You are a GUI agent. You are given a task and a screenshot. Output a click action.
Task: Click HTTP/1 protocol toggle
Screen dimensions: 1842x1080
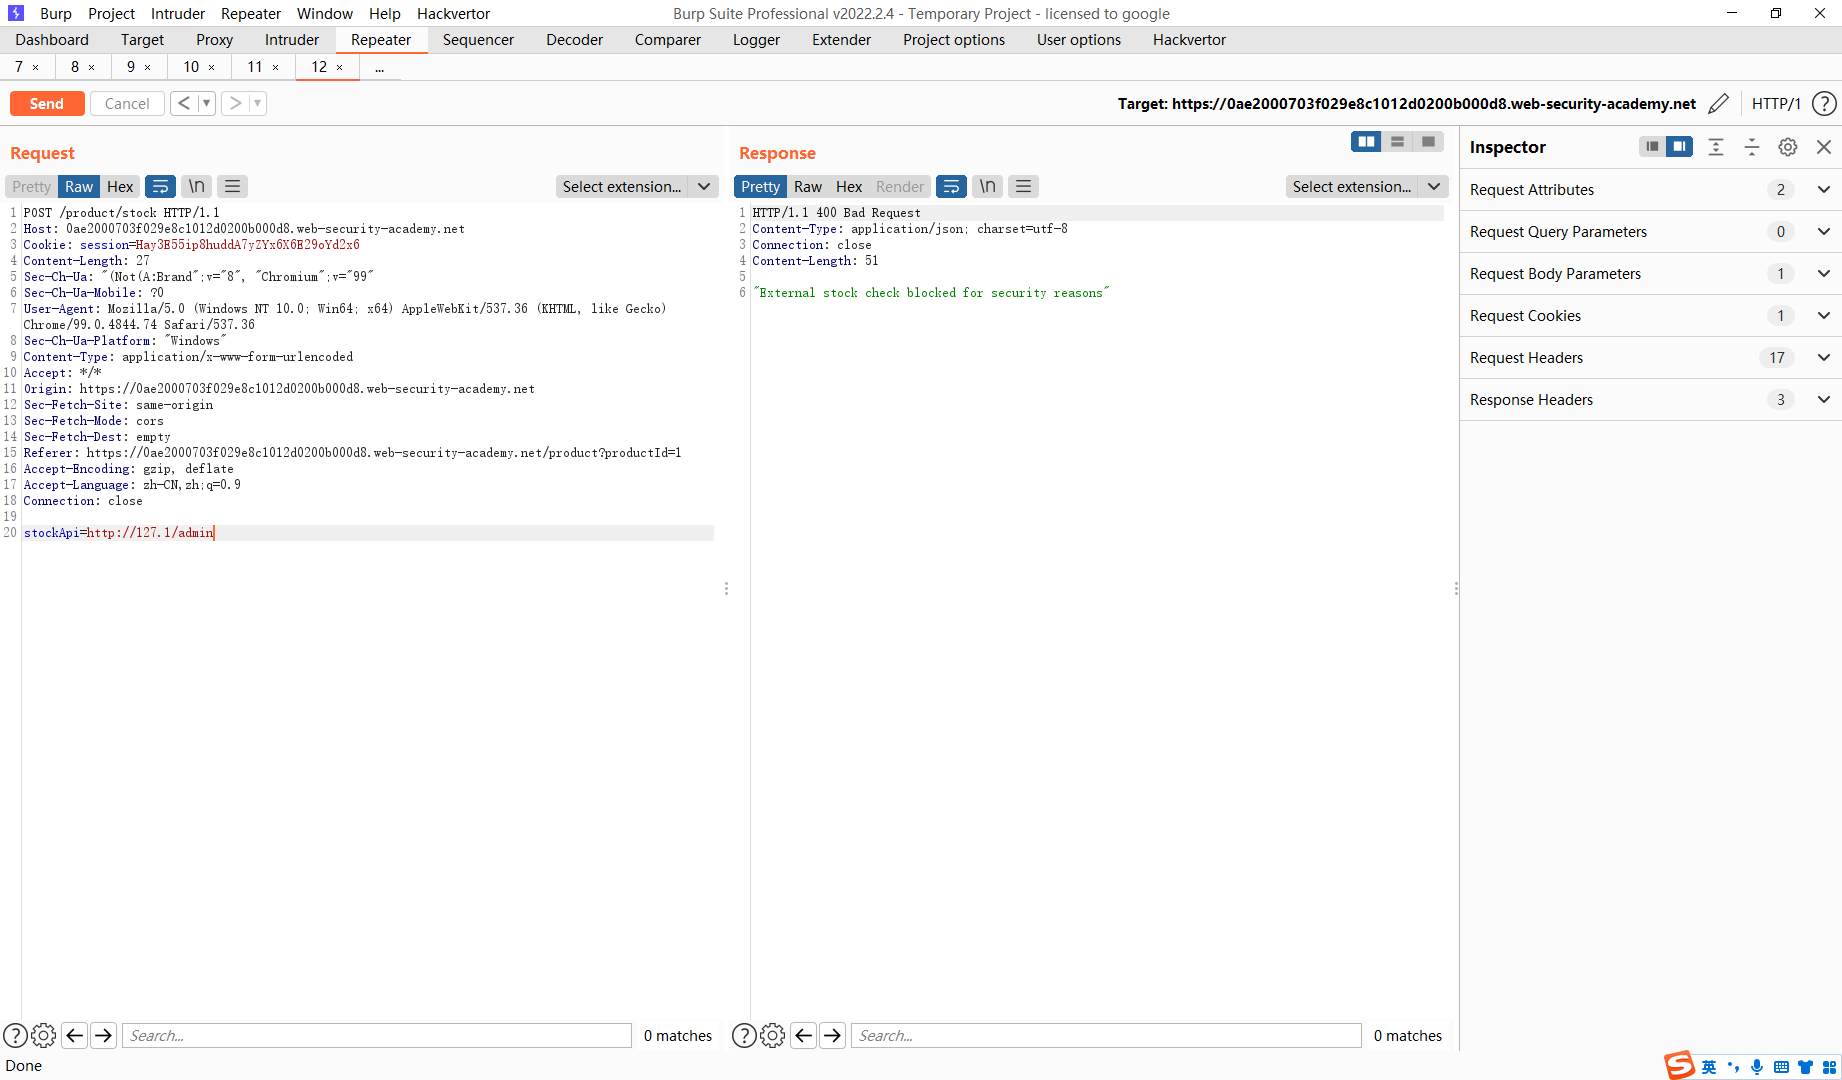coord(1776,104)
